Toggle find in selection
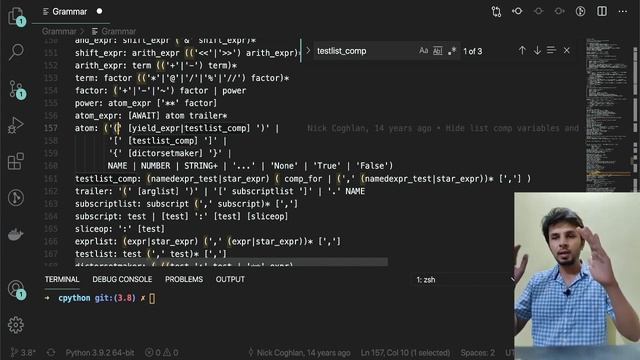The height and width of the screenshot is (360, 640). coord(551,51)
